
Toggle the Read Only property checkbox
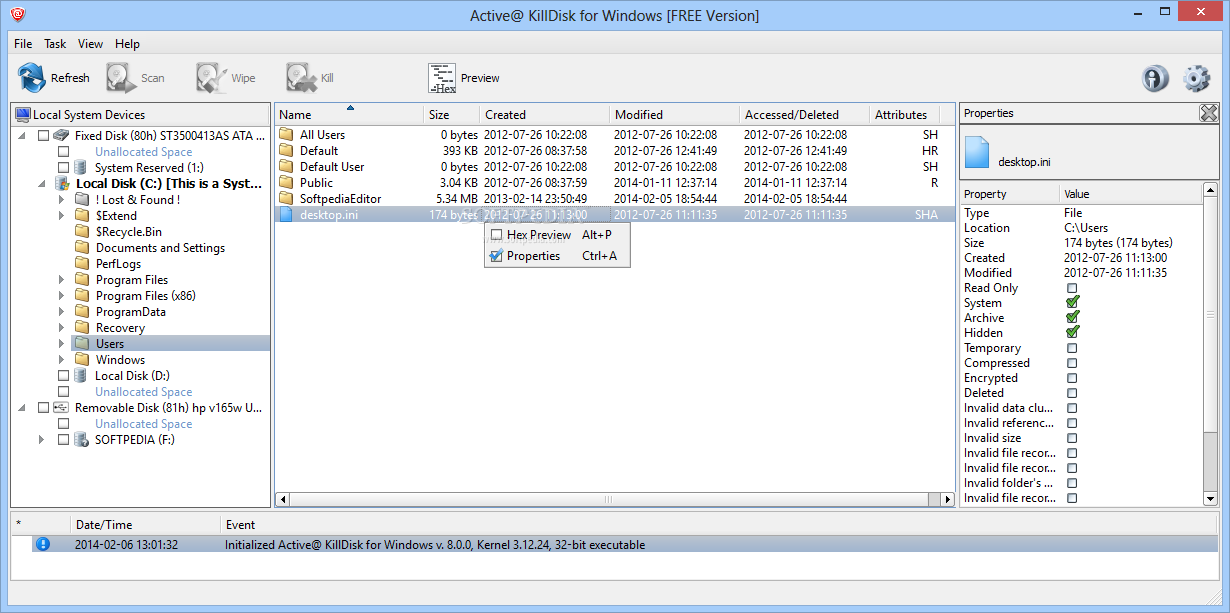[x=1072, y=288]
